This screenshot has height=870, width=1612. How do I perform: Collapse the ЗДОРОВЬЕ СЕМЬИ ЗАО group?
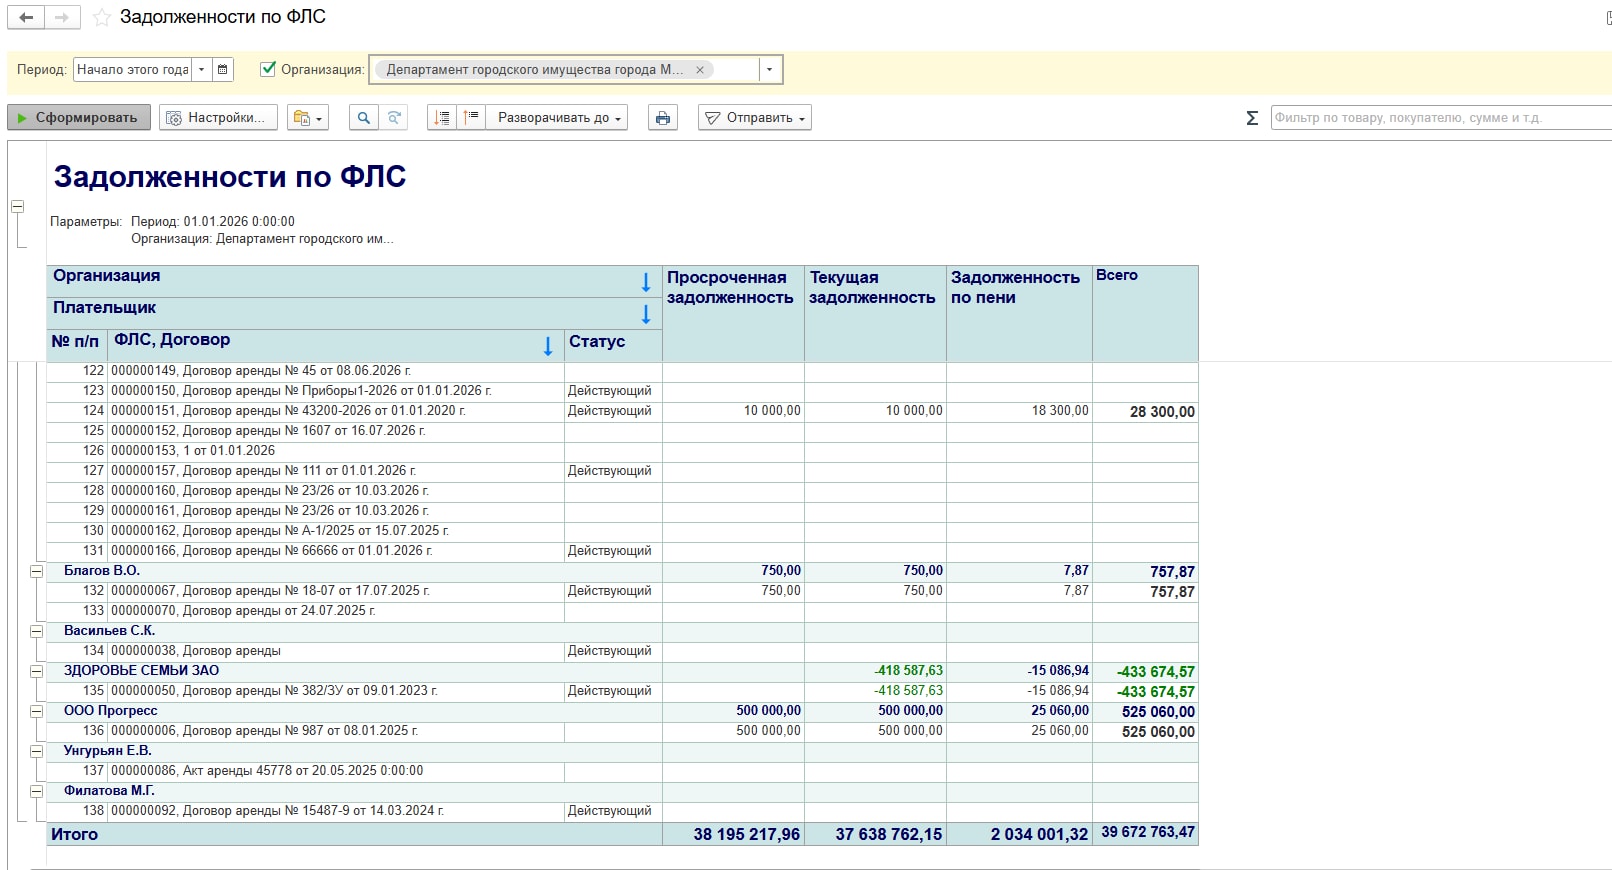pos(36,672)
